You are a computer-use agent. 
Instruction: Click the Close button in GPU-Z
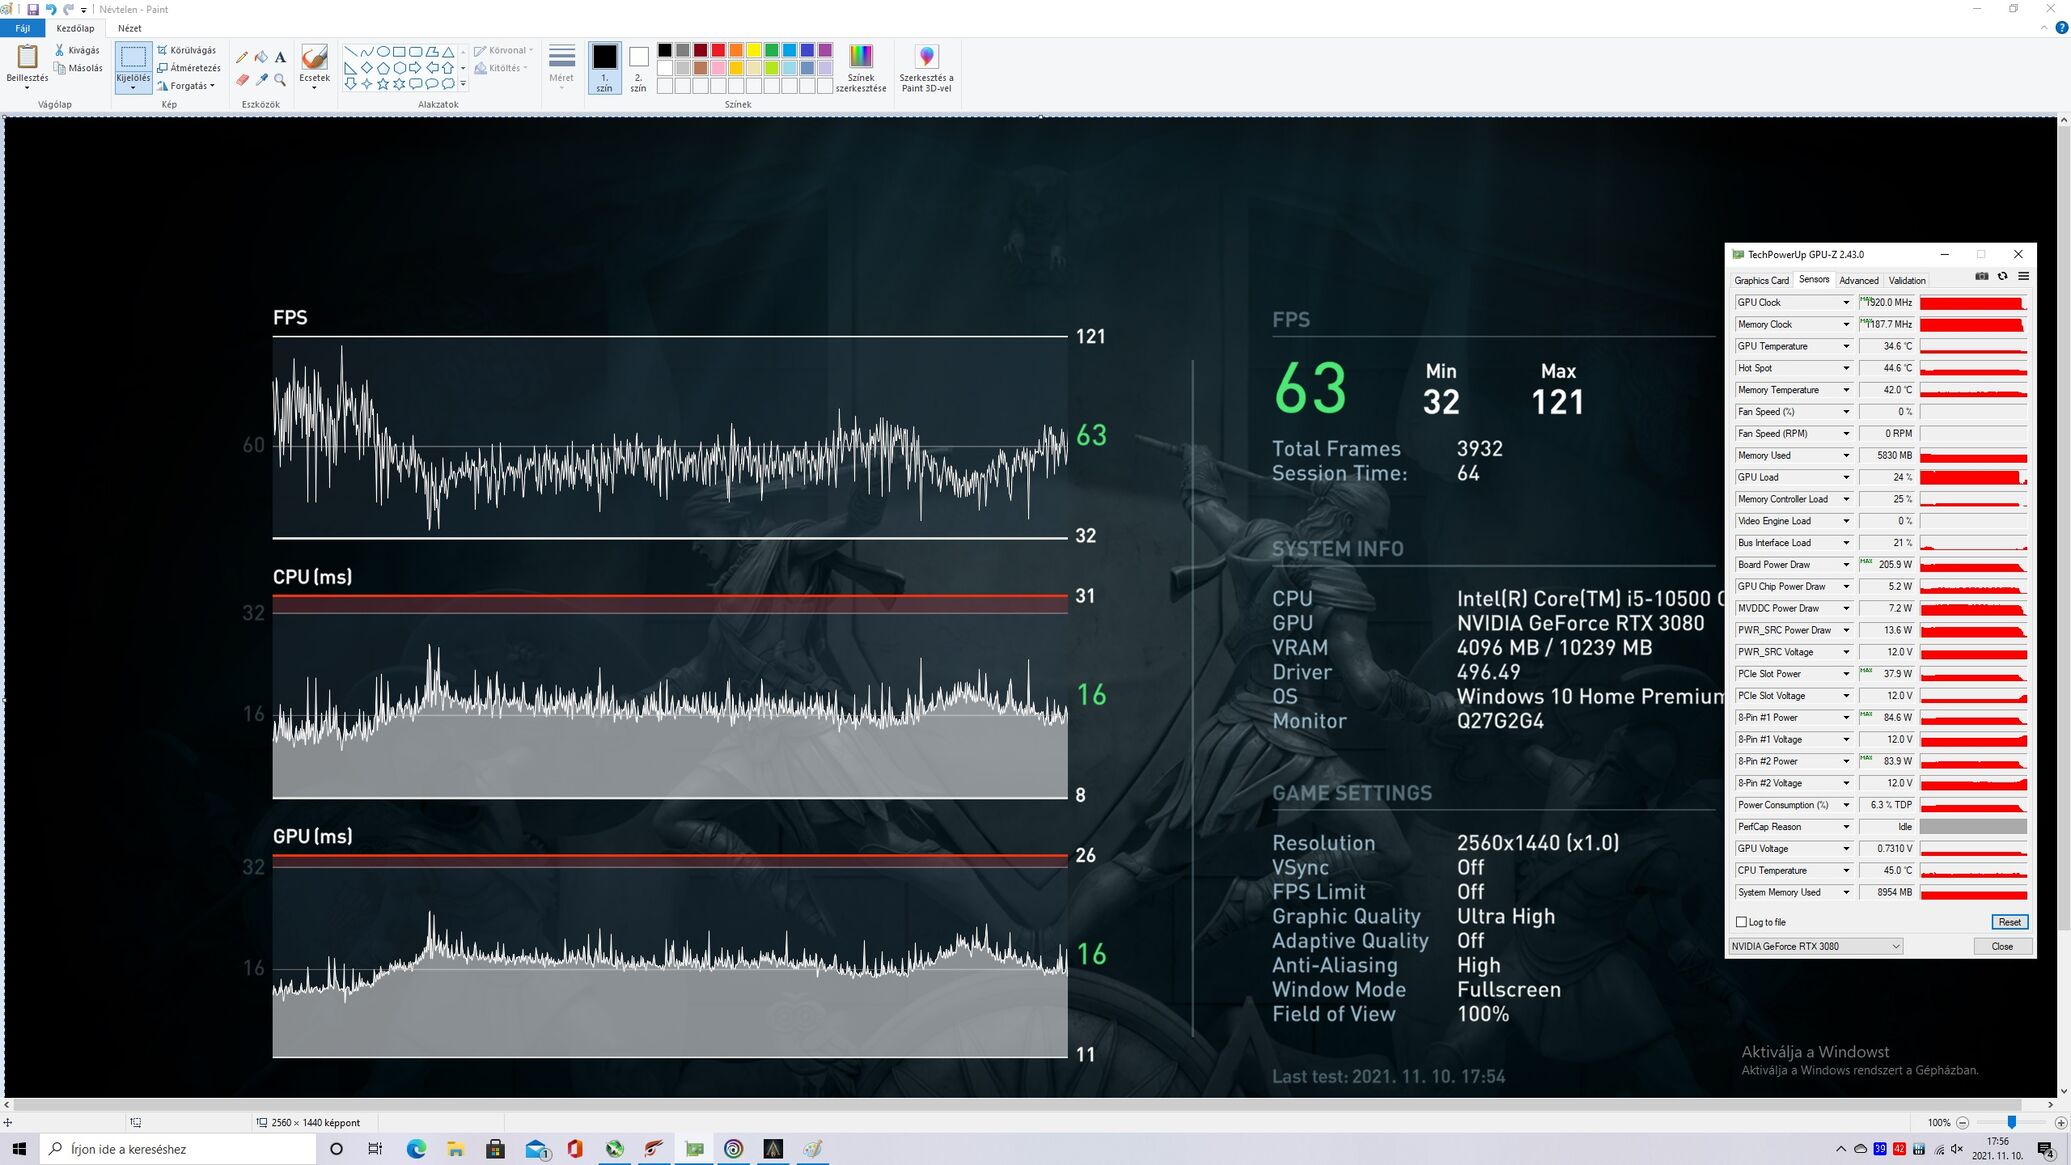click(x=2002, y=946)
